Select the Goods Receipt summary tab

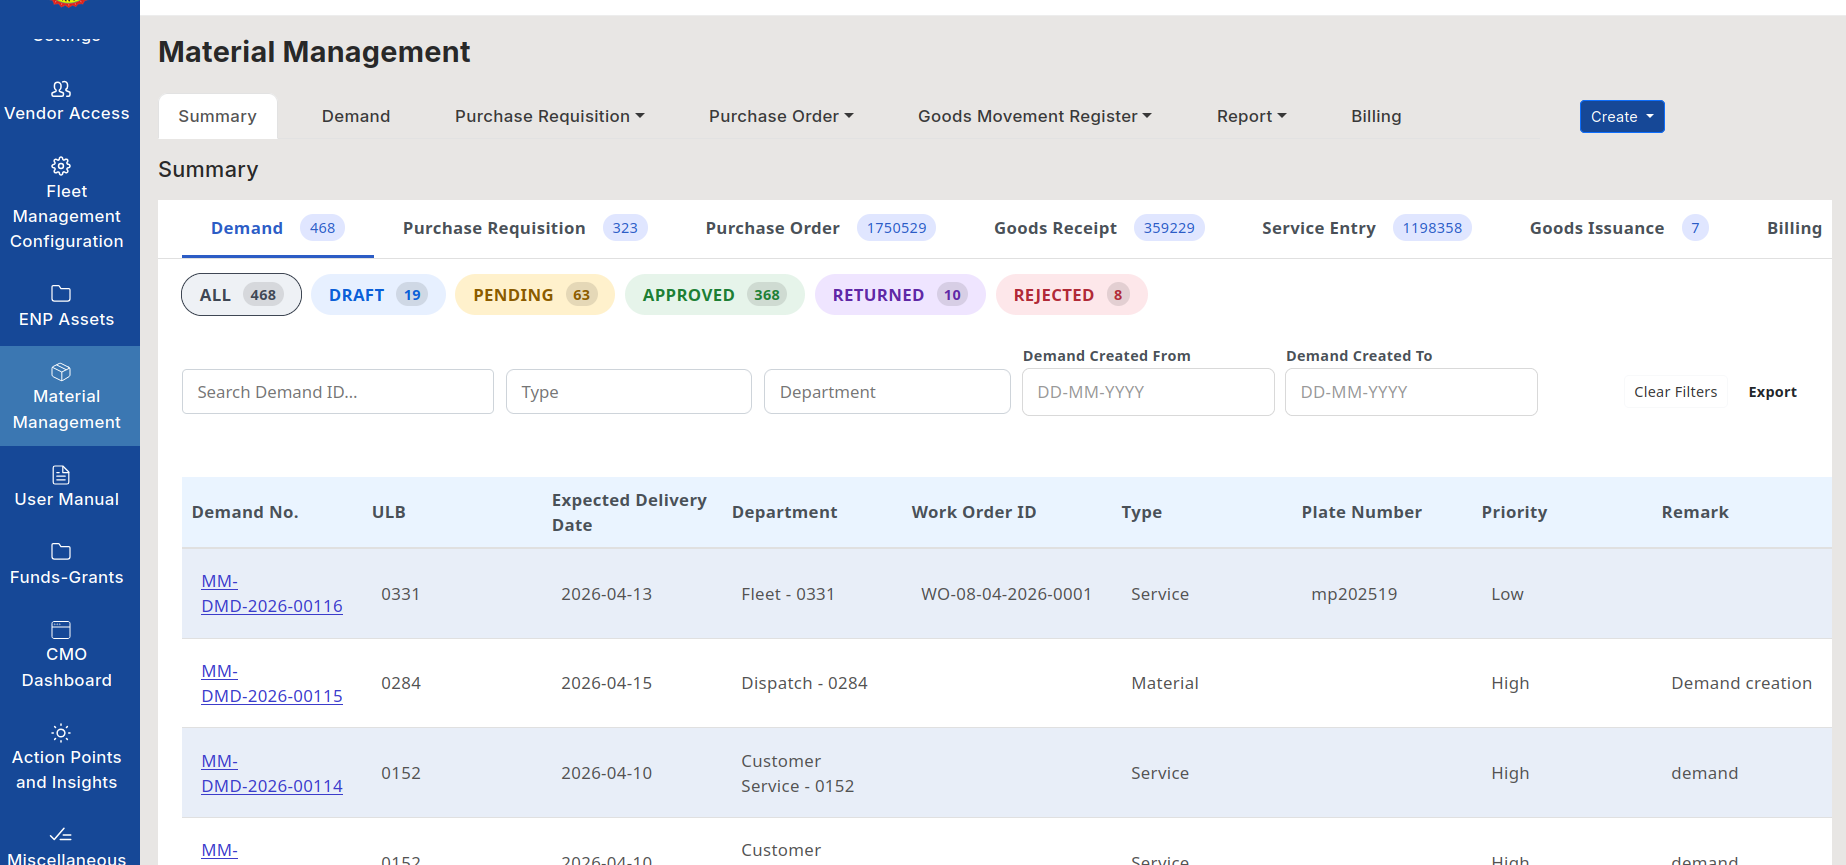coord(1098,228)
